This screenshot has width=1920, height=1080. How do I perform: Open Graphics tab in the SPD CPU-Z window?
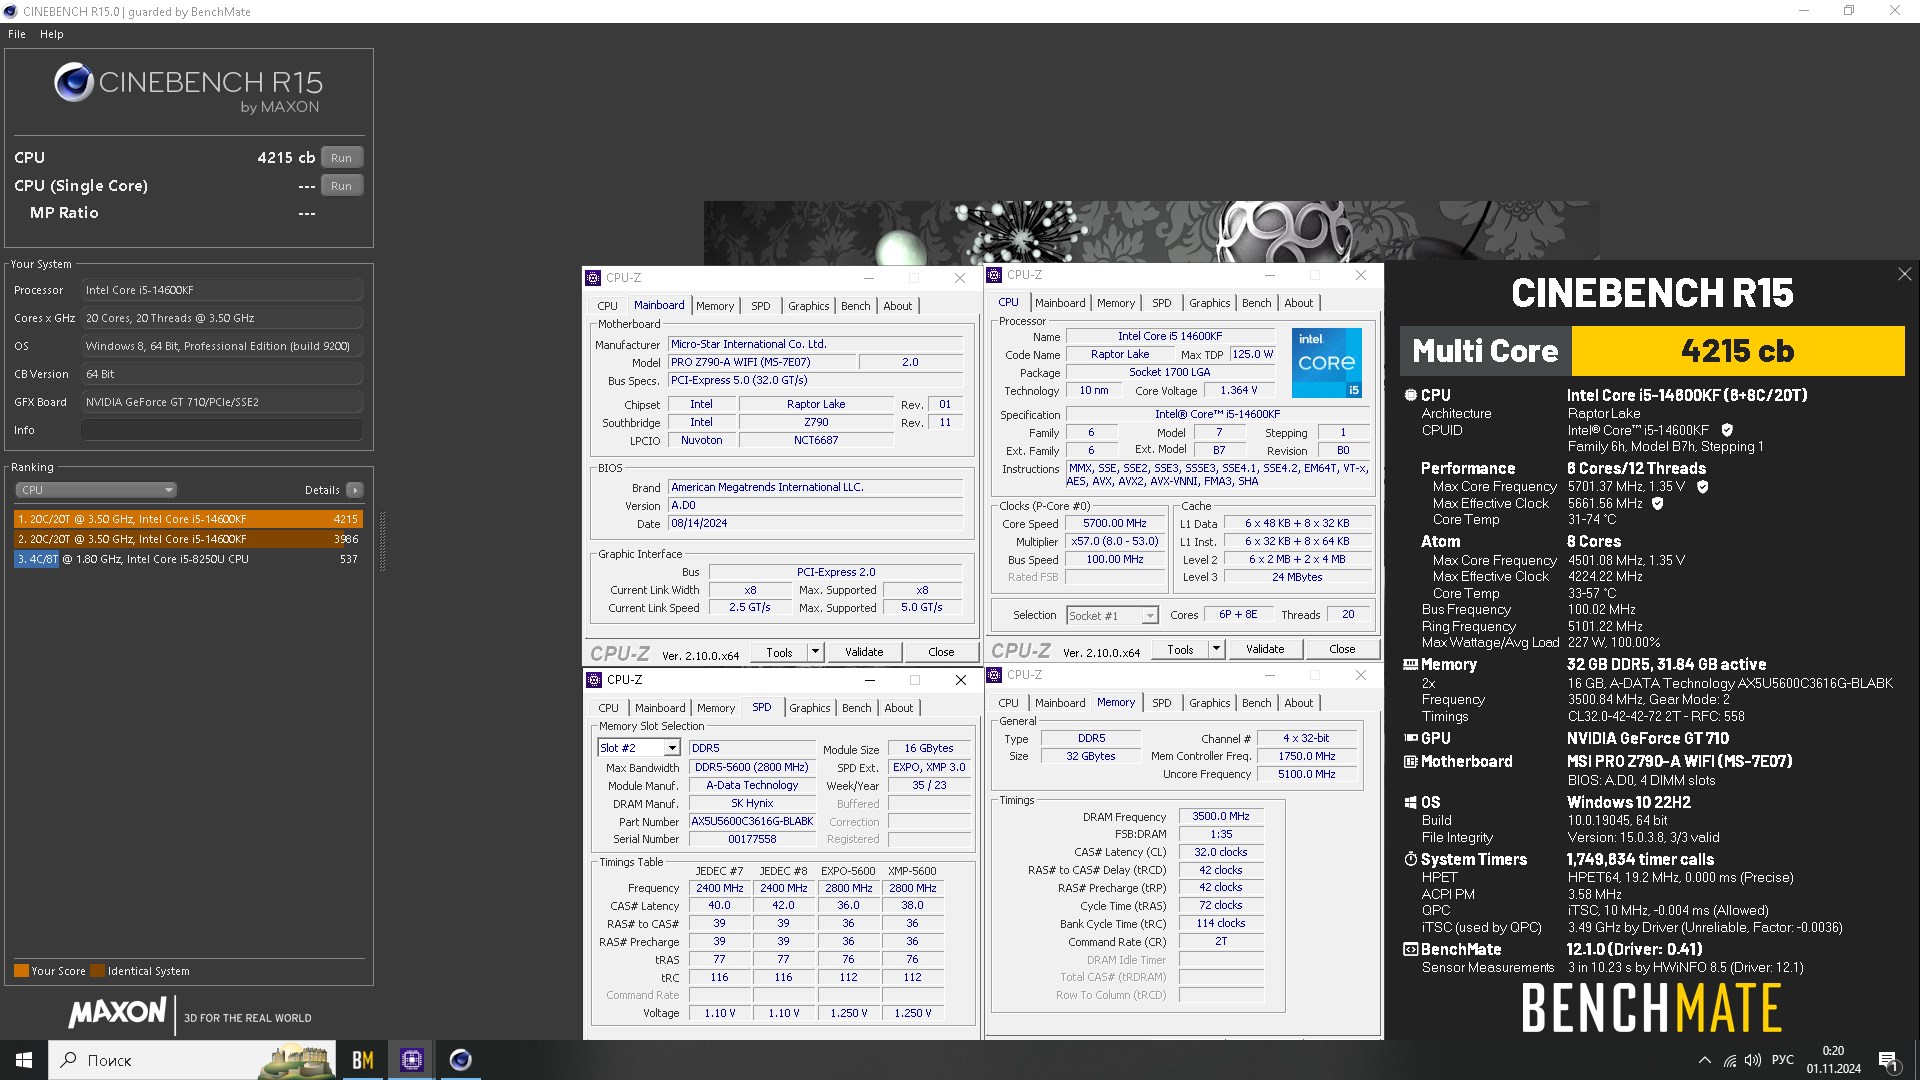coord(809,708)
